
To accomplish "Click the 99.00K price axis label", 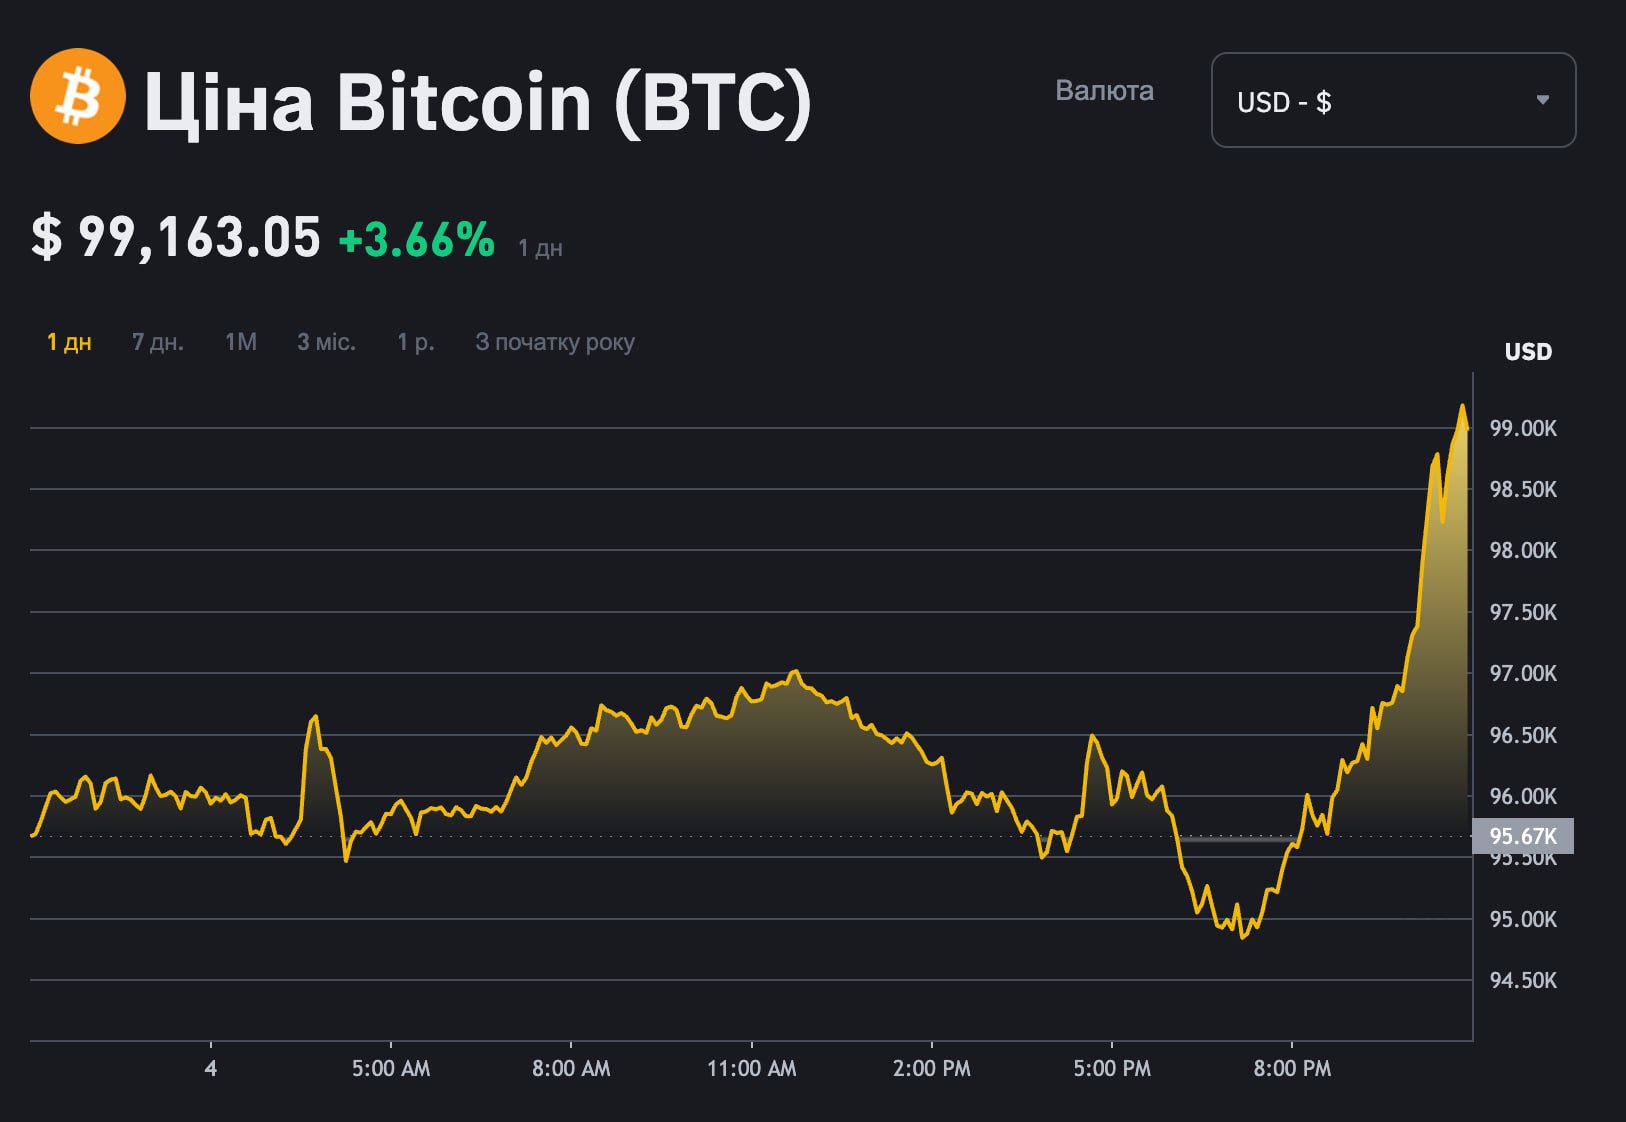I will click(1523, 428).
